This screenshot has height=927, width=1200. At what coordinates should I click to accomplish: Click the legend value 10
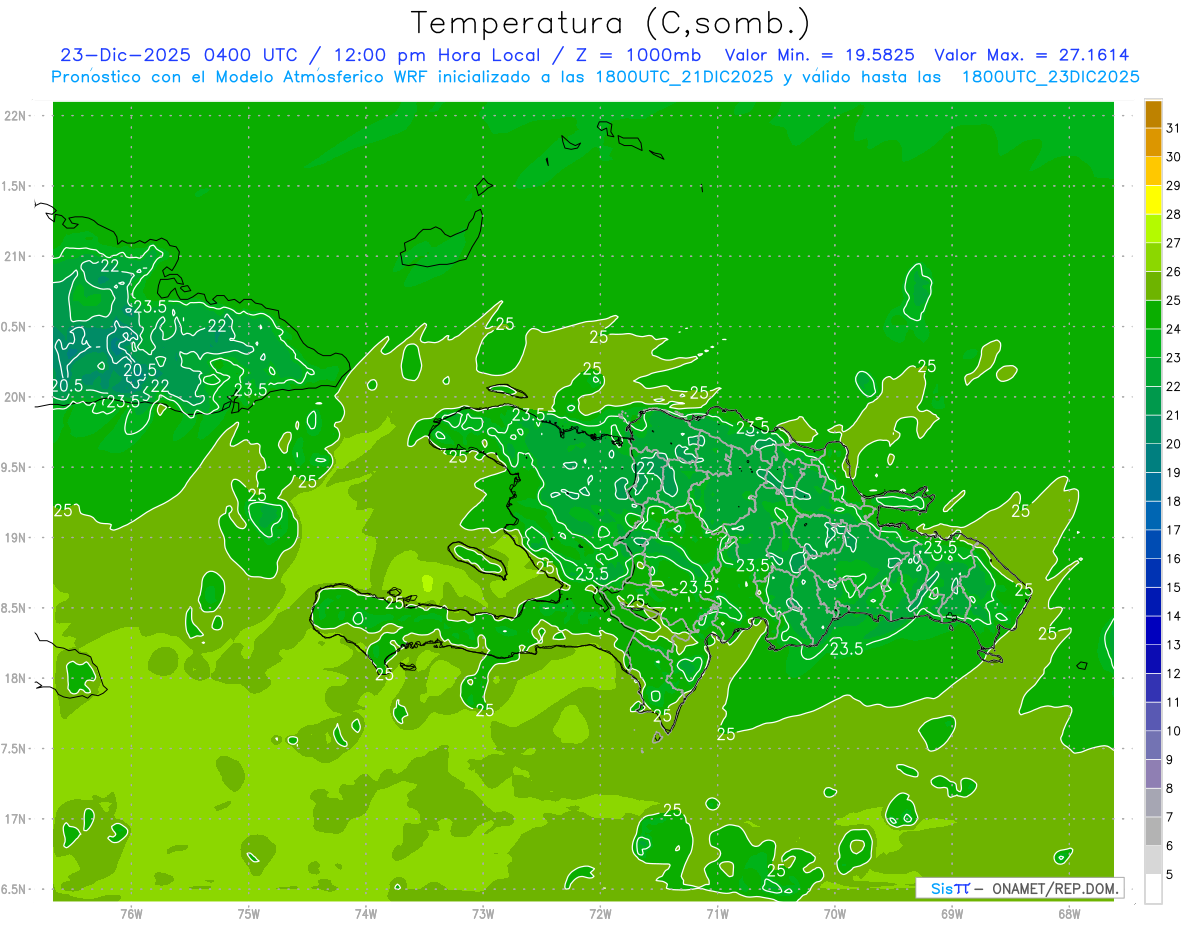pos(1174,731)
